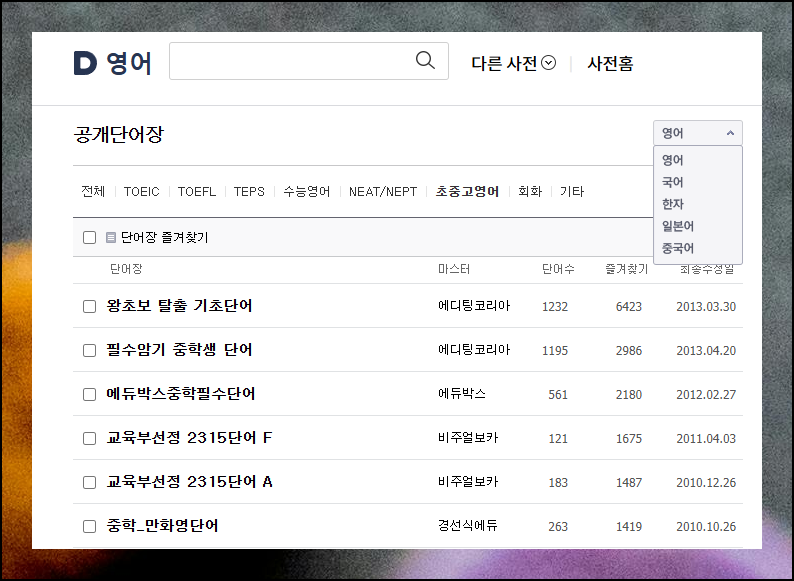
Task: Click the date 2010.10.26
Action: 706,527
